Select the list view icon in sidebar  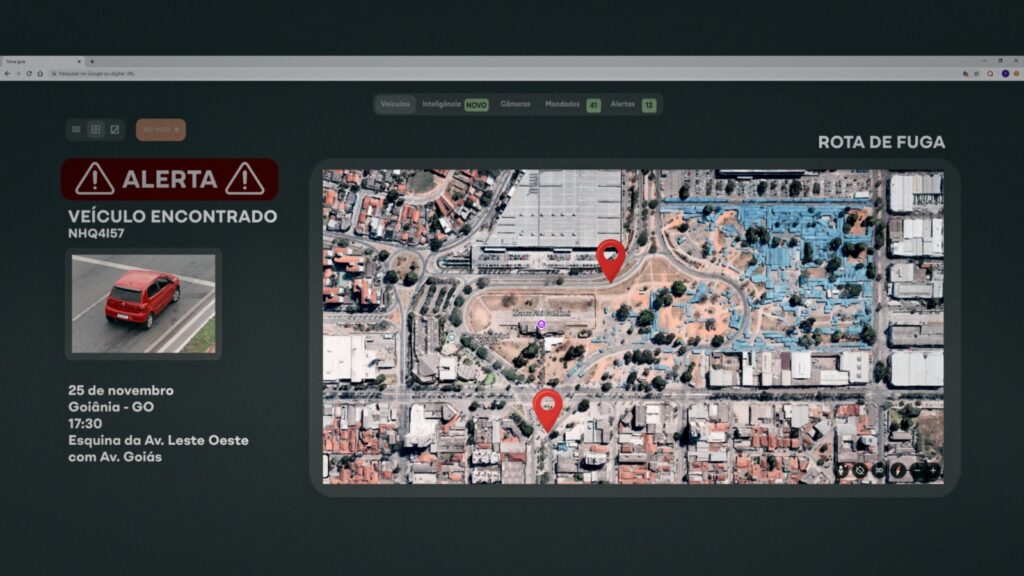[x=76, y=129]
